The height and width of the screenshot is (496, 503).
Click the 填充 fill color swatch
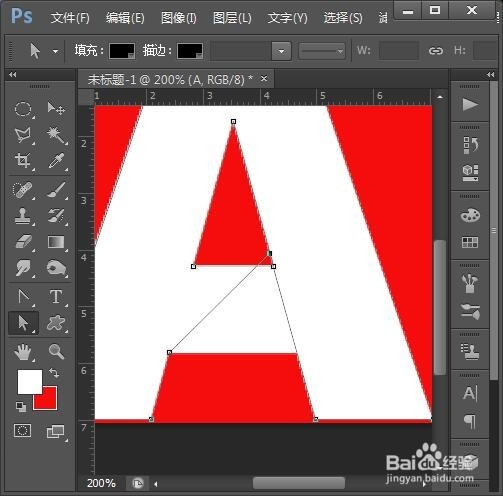click(122, 51)
